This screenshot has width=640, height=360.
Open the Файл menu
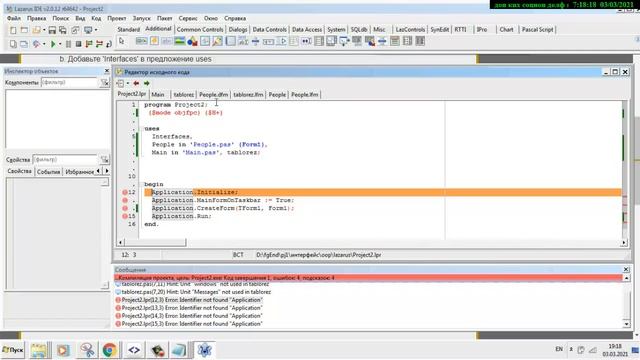pyautogui.click(x=13, y=18)
